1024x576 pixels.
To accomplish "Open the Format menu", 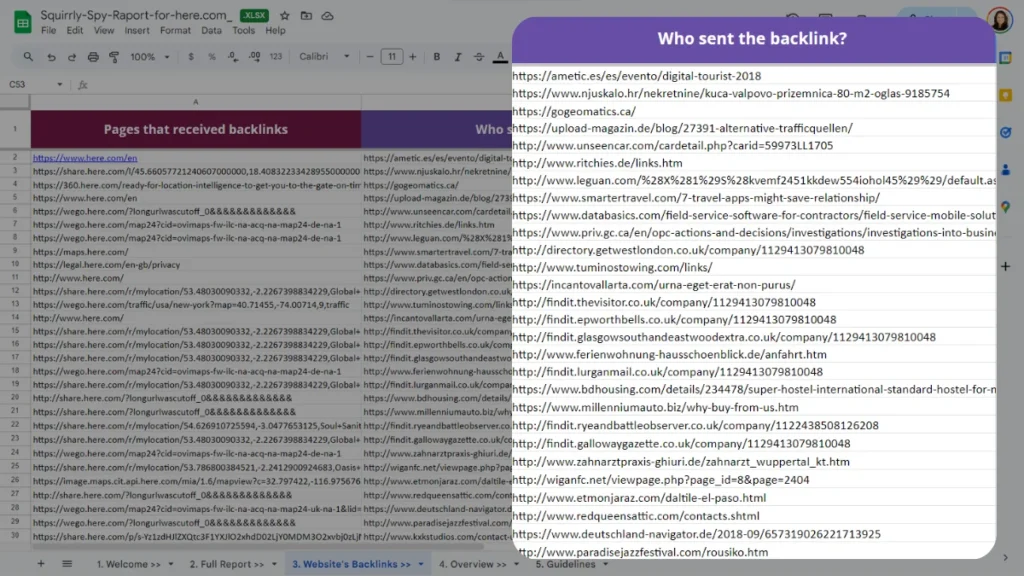I will pyautogui.click(x=175, y=31).
